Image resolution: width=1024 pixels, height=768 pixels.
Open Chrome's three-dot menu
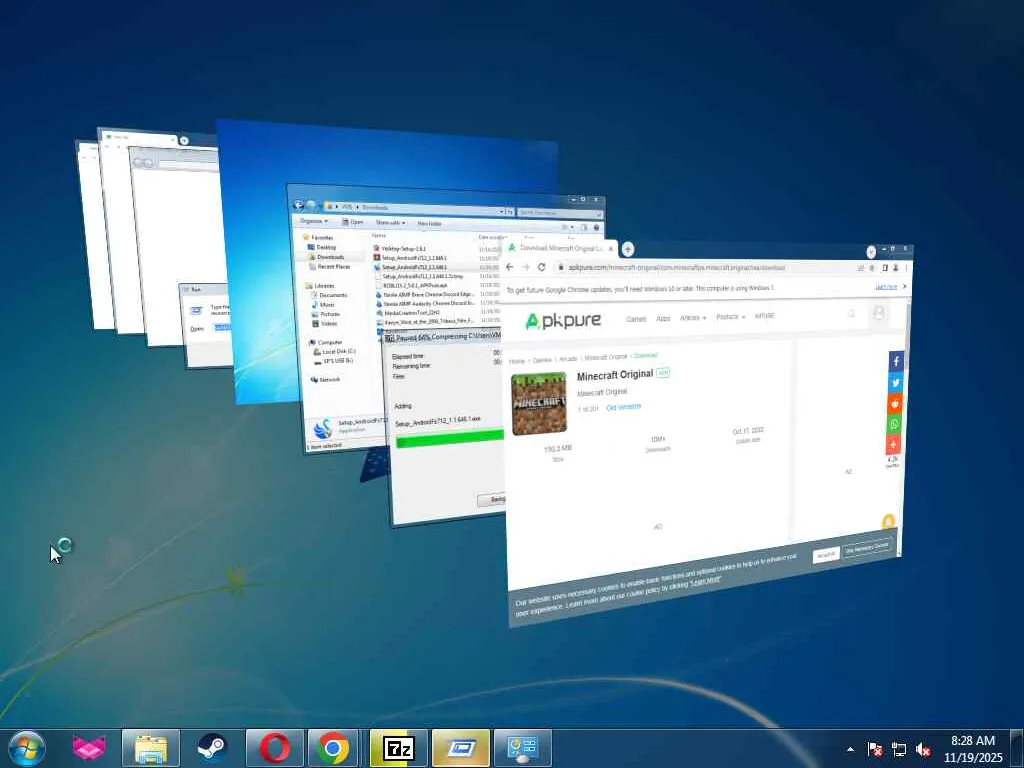(906, 268)
